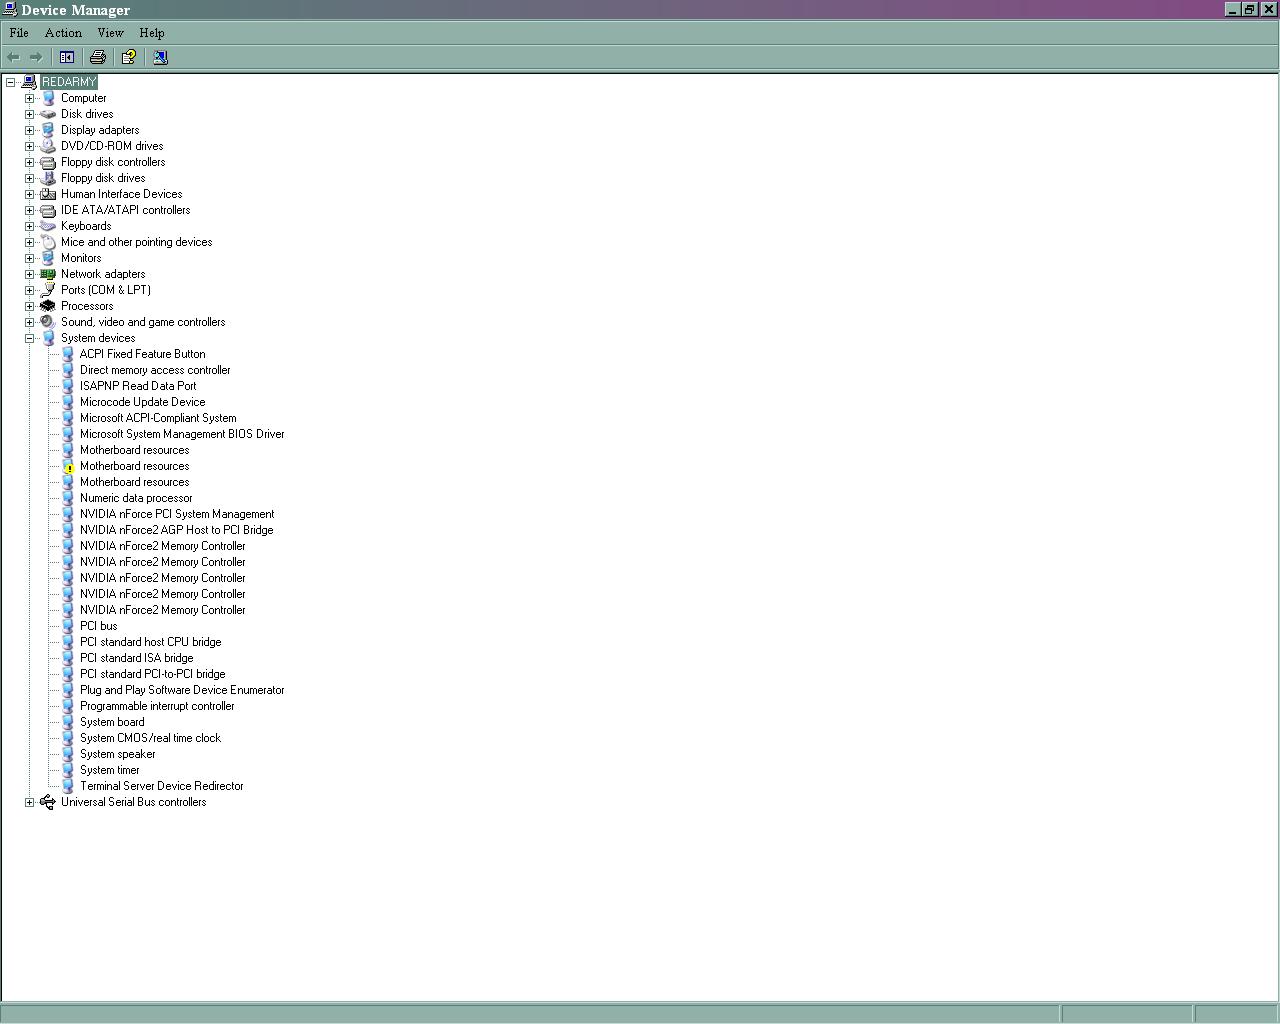Click the Sound, video and game controllers icon
The height and width of the screenshot is (1024, 1280).
coord(47,322)
